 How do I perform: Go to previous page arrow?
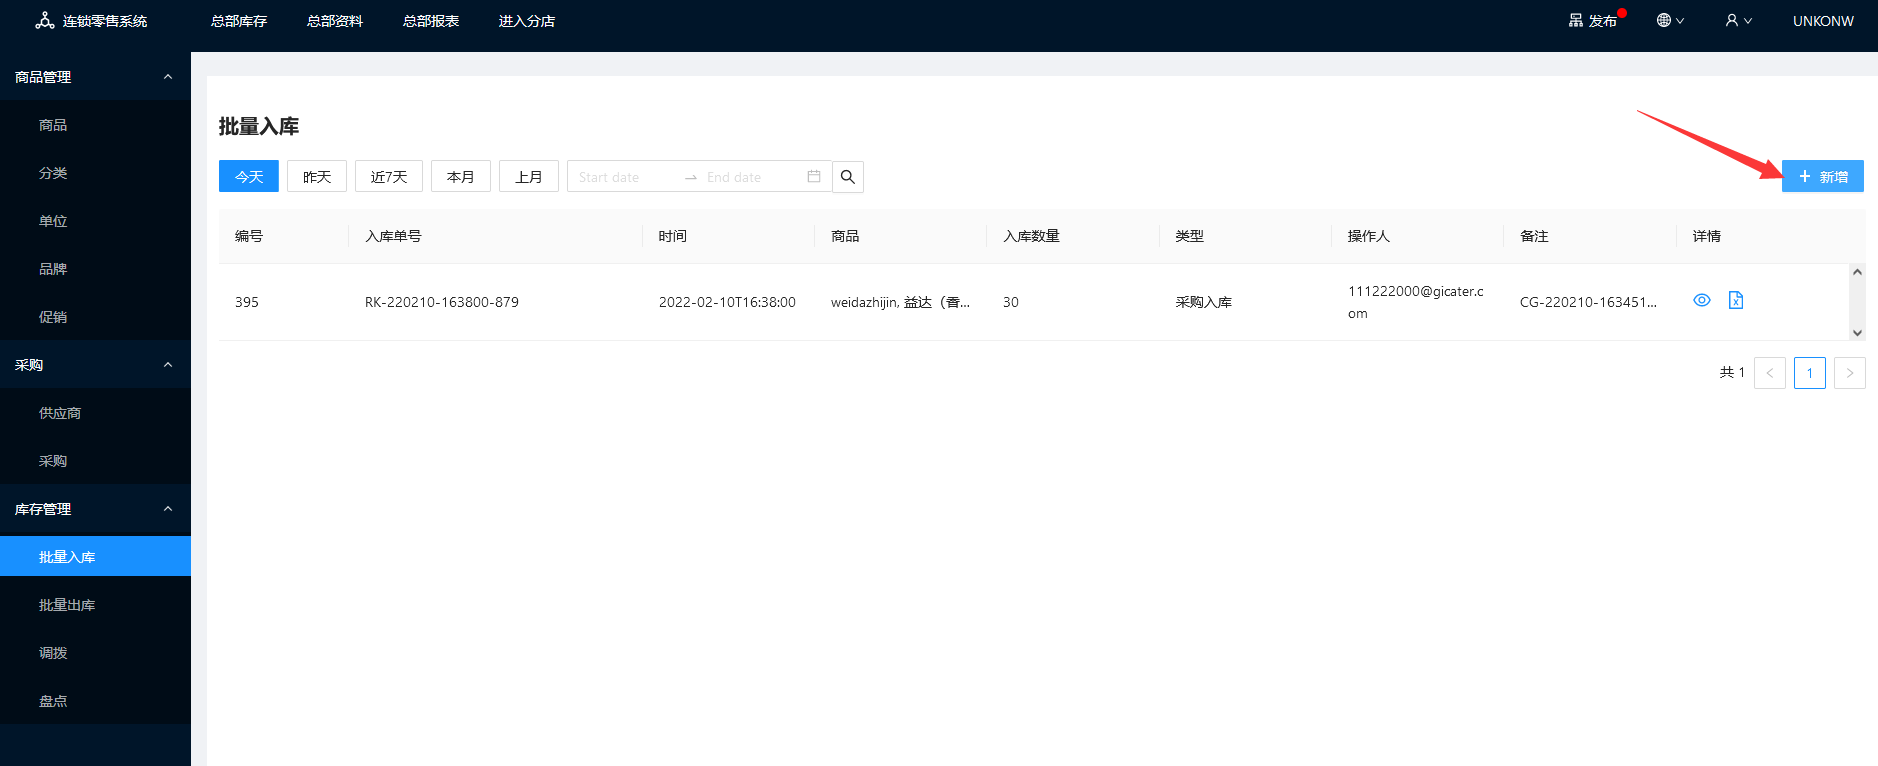pyautogui.click(x=1770, y=373)
